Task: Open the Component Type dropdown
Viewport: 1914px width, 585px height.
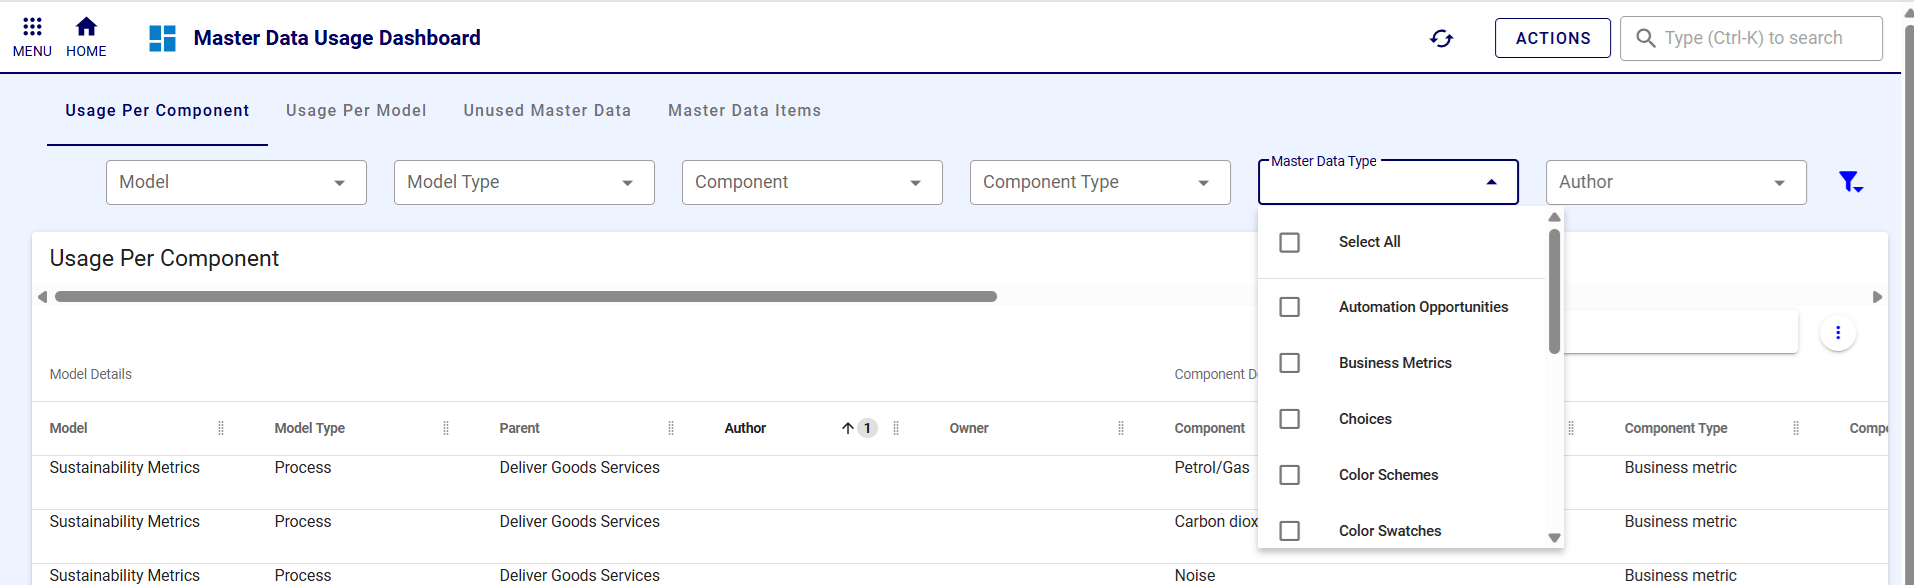Action: point(1099,182)
